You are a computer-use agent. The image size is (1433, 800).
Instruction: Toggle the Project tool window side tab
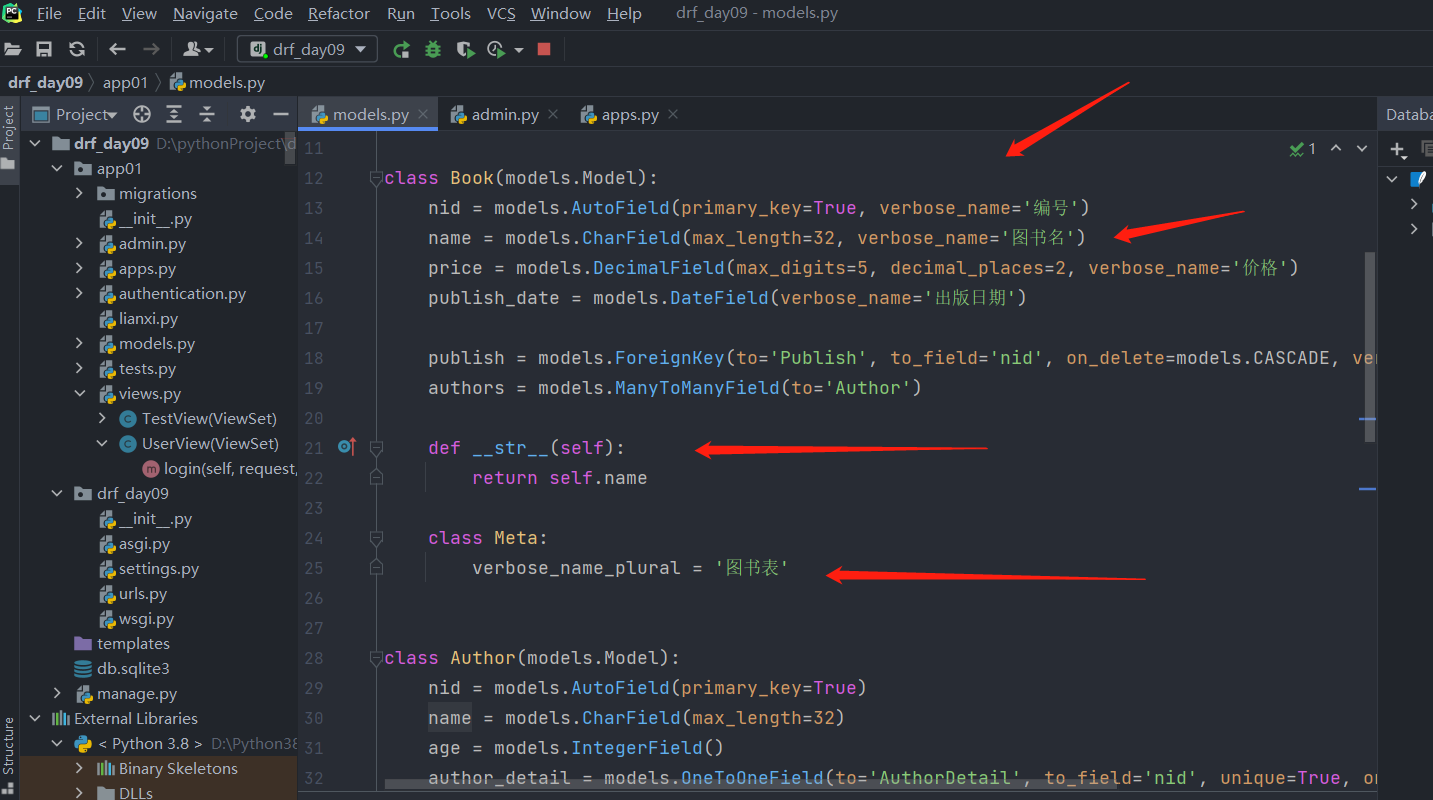click(9, 138)
